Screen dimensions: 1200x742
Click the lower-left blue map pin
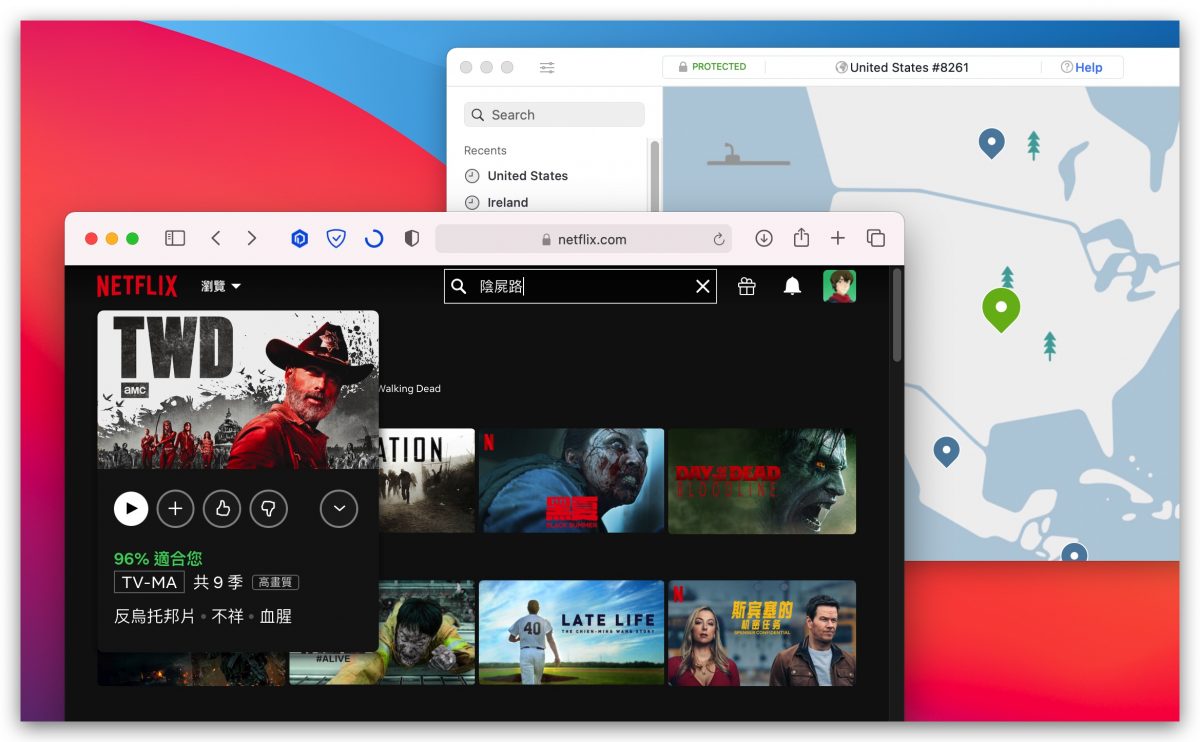click(x=946, y=452)
